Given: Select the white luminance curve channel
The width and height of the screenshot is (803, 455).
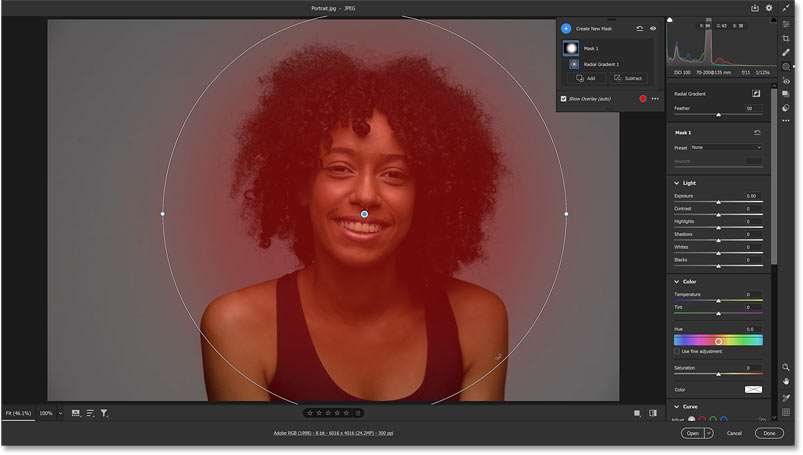Looking at the screenshot, I should pos(691,419).
